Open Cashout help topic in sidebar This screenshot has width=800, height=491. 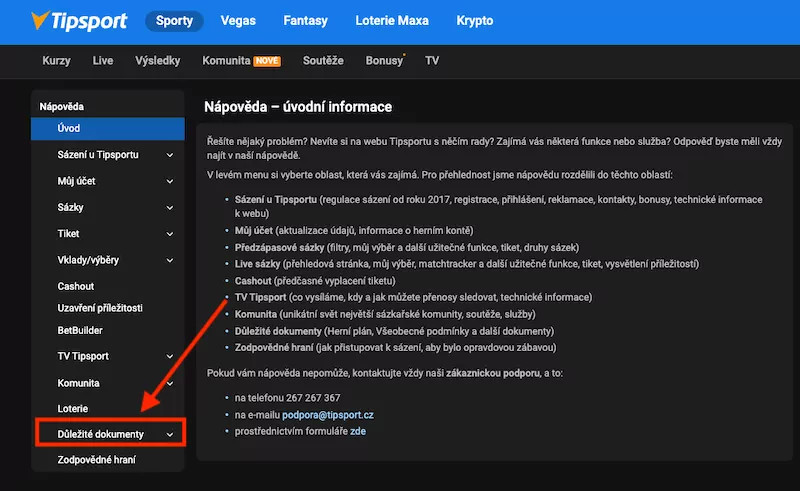pyautogui.click(x=76, y=286)
